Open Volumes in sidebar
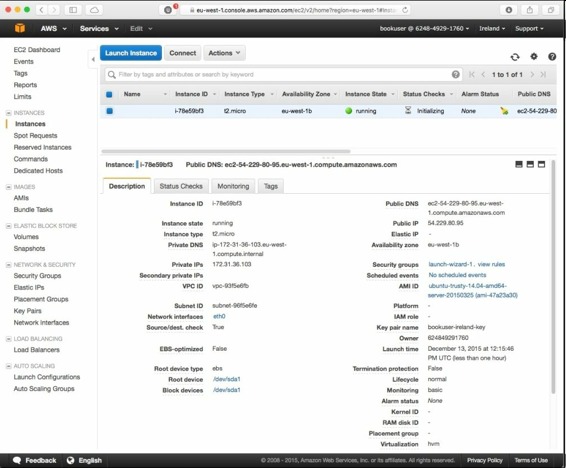 (x=26, y=237)
